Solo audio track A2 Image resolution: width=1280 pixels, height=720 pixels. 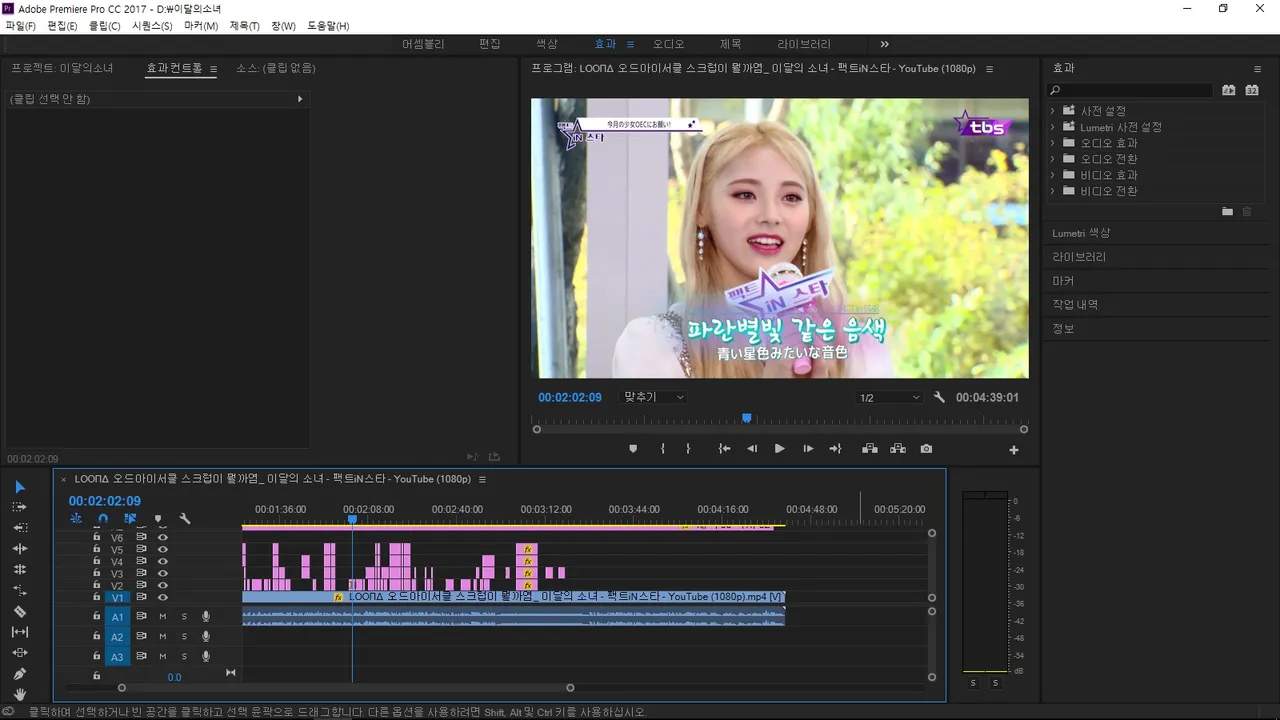tap(184, 637)
